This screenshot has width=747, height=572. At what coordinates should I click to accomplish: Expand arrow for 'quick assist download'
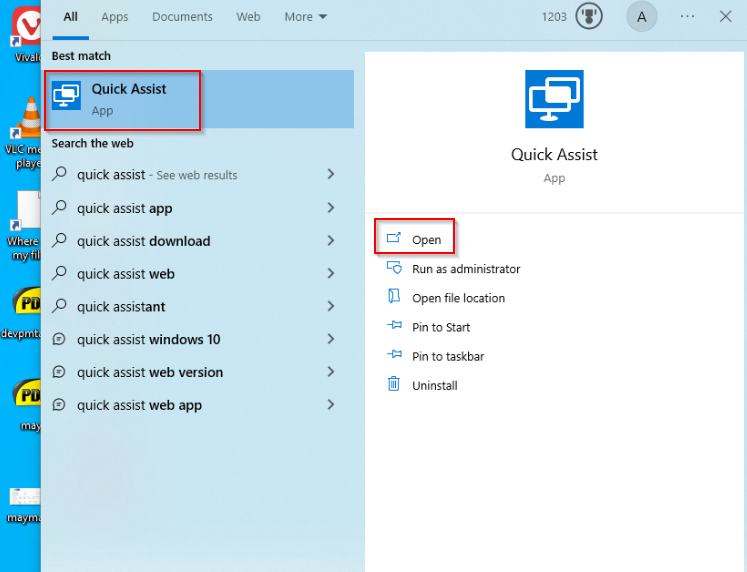(331, 241)
